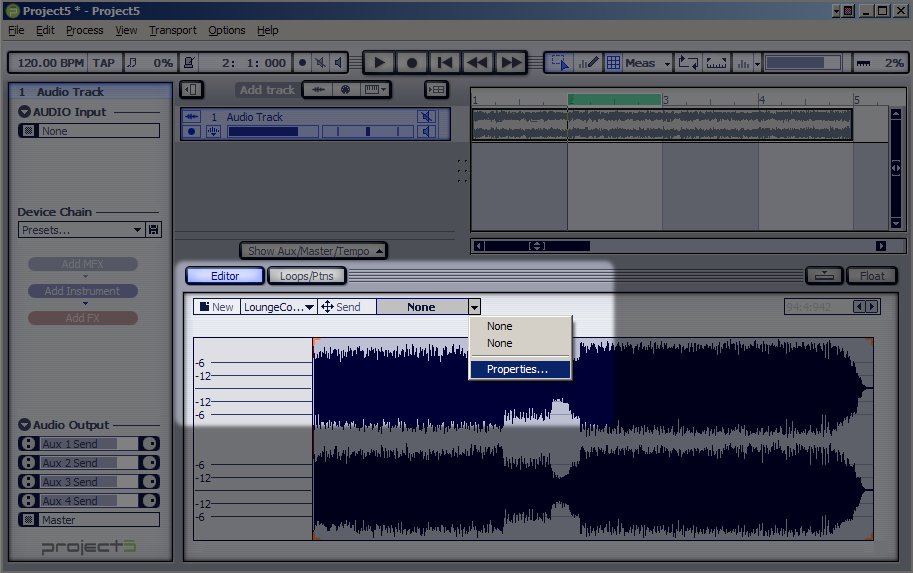Click the swing percentage 0% control
Viewport: 913px width, 573px height.
click(x=163, y=63)
